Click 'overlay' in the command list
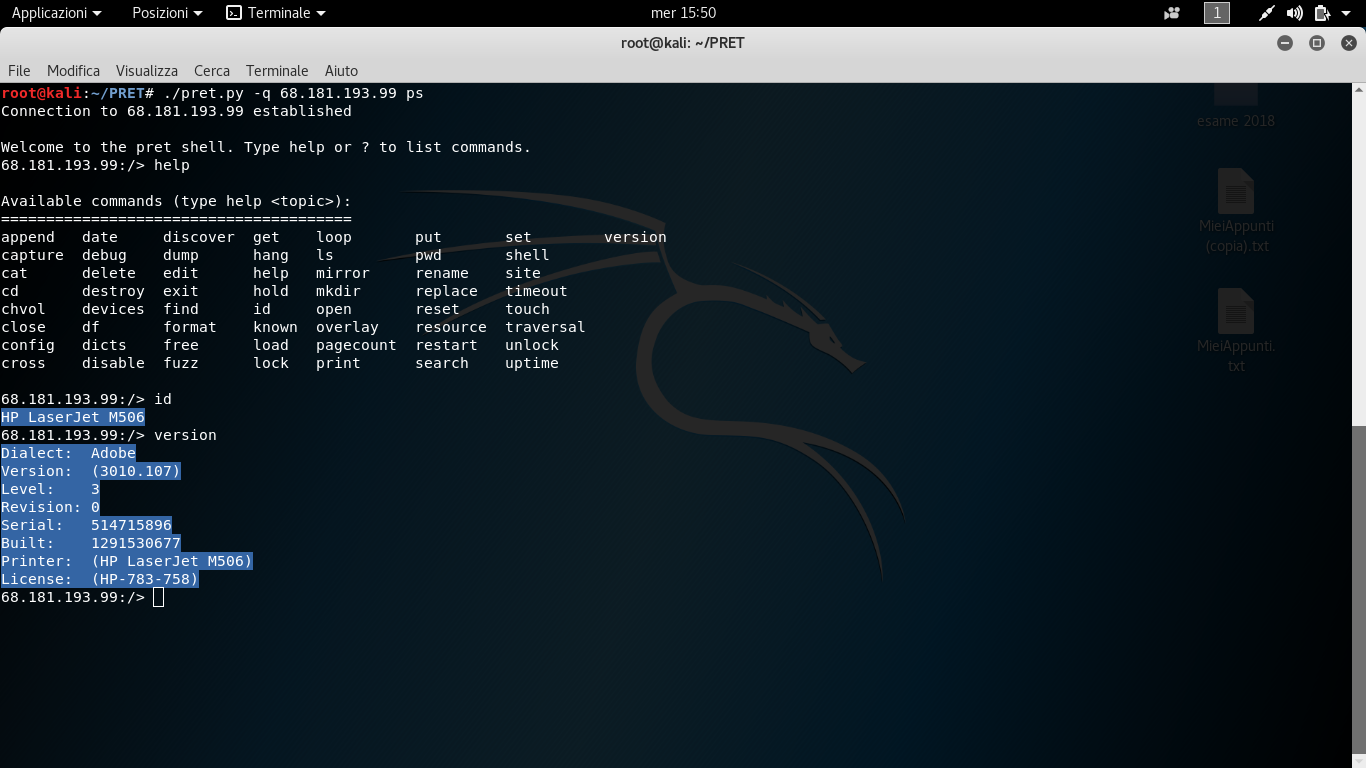Image resolution: width=1366 pixels, height=768 pixels. [x=347, y=327]
